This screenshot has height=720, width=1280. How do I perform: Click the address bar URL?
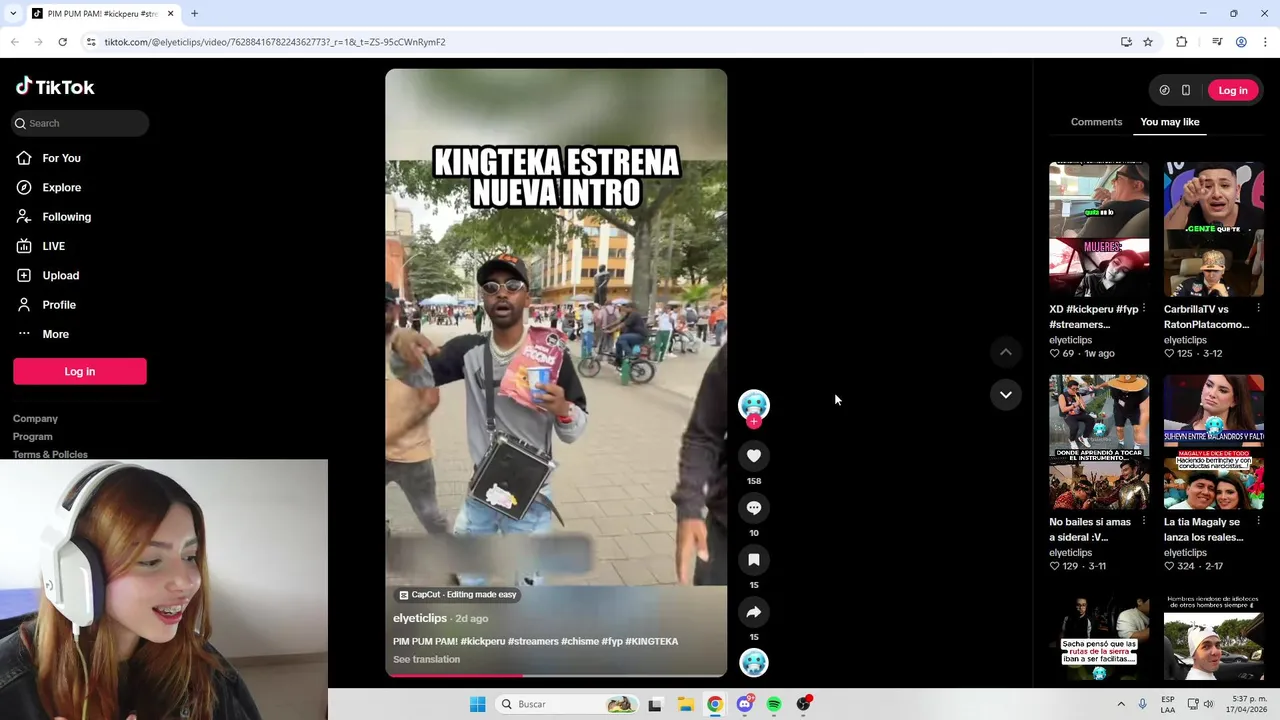pos(275,42)
